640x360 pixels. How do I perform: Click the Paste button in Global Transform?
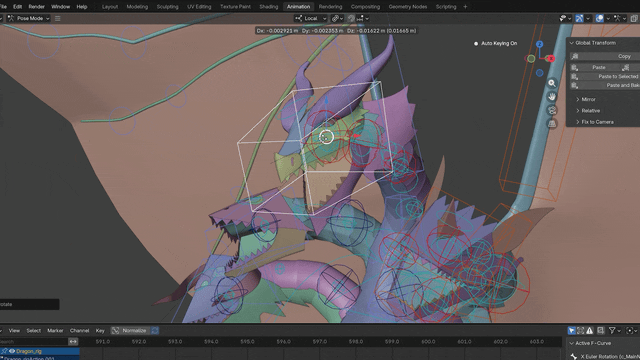(595, 67)
